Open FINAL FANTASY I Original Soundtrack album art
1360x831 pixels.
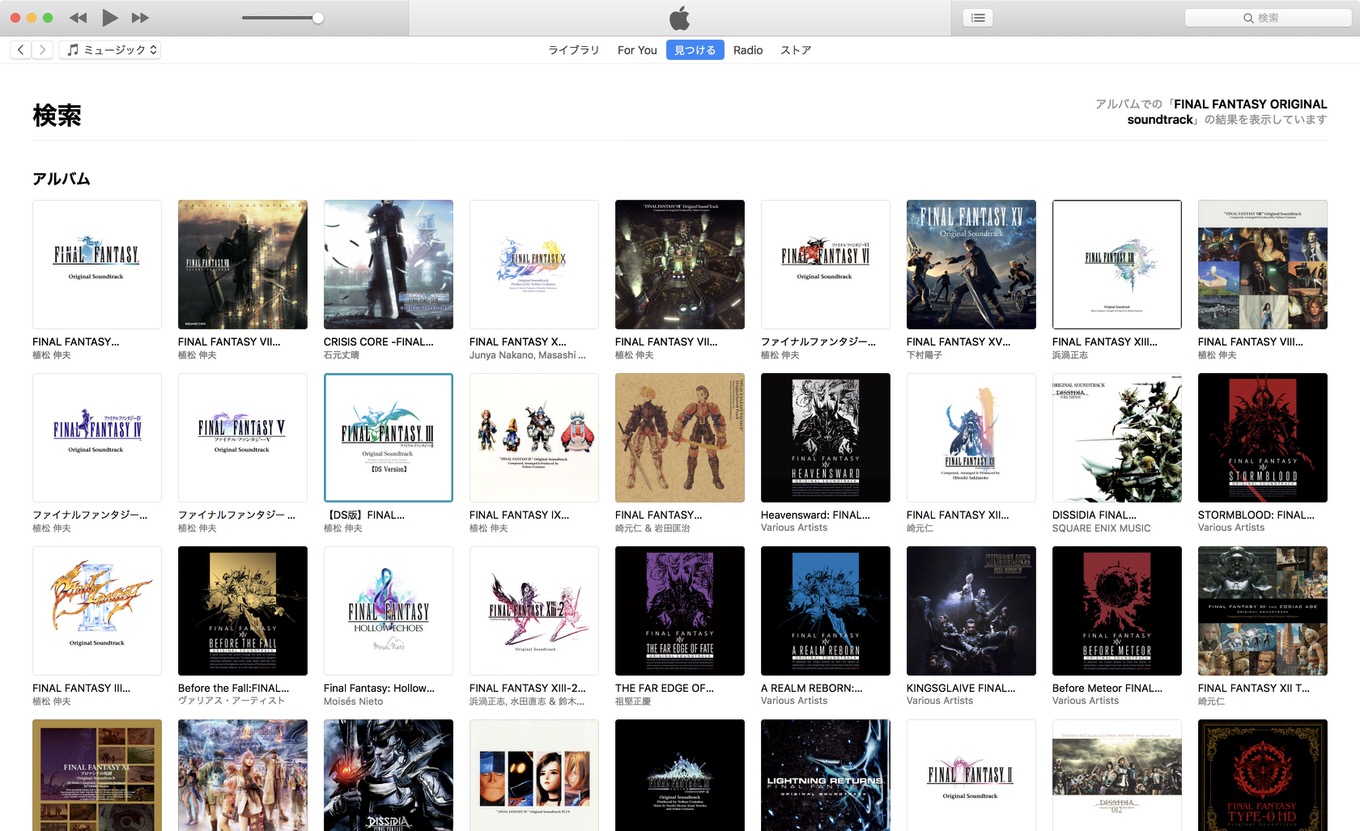coord(97,265)
